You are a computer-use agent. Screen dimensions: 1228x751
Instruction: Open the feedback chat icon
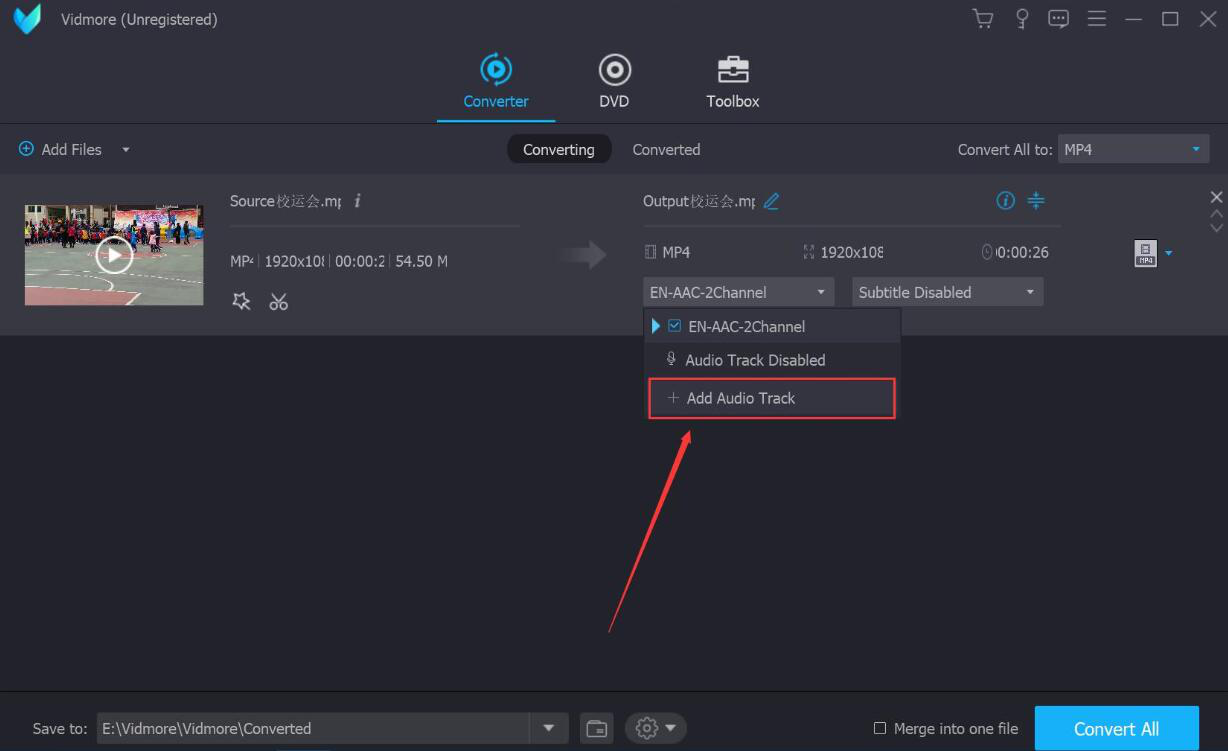coord(1059,19)
